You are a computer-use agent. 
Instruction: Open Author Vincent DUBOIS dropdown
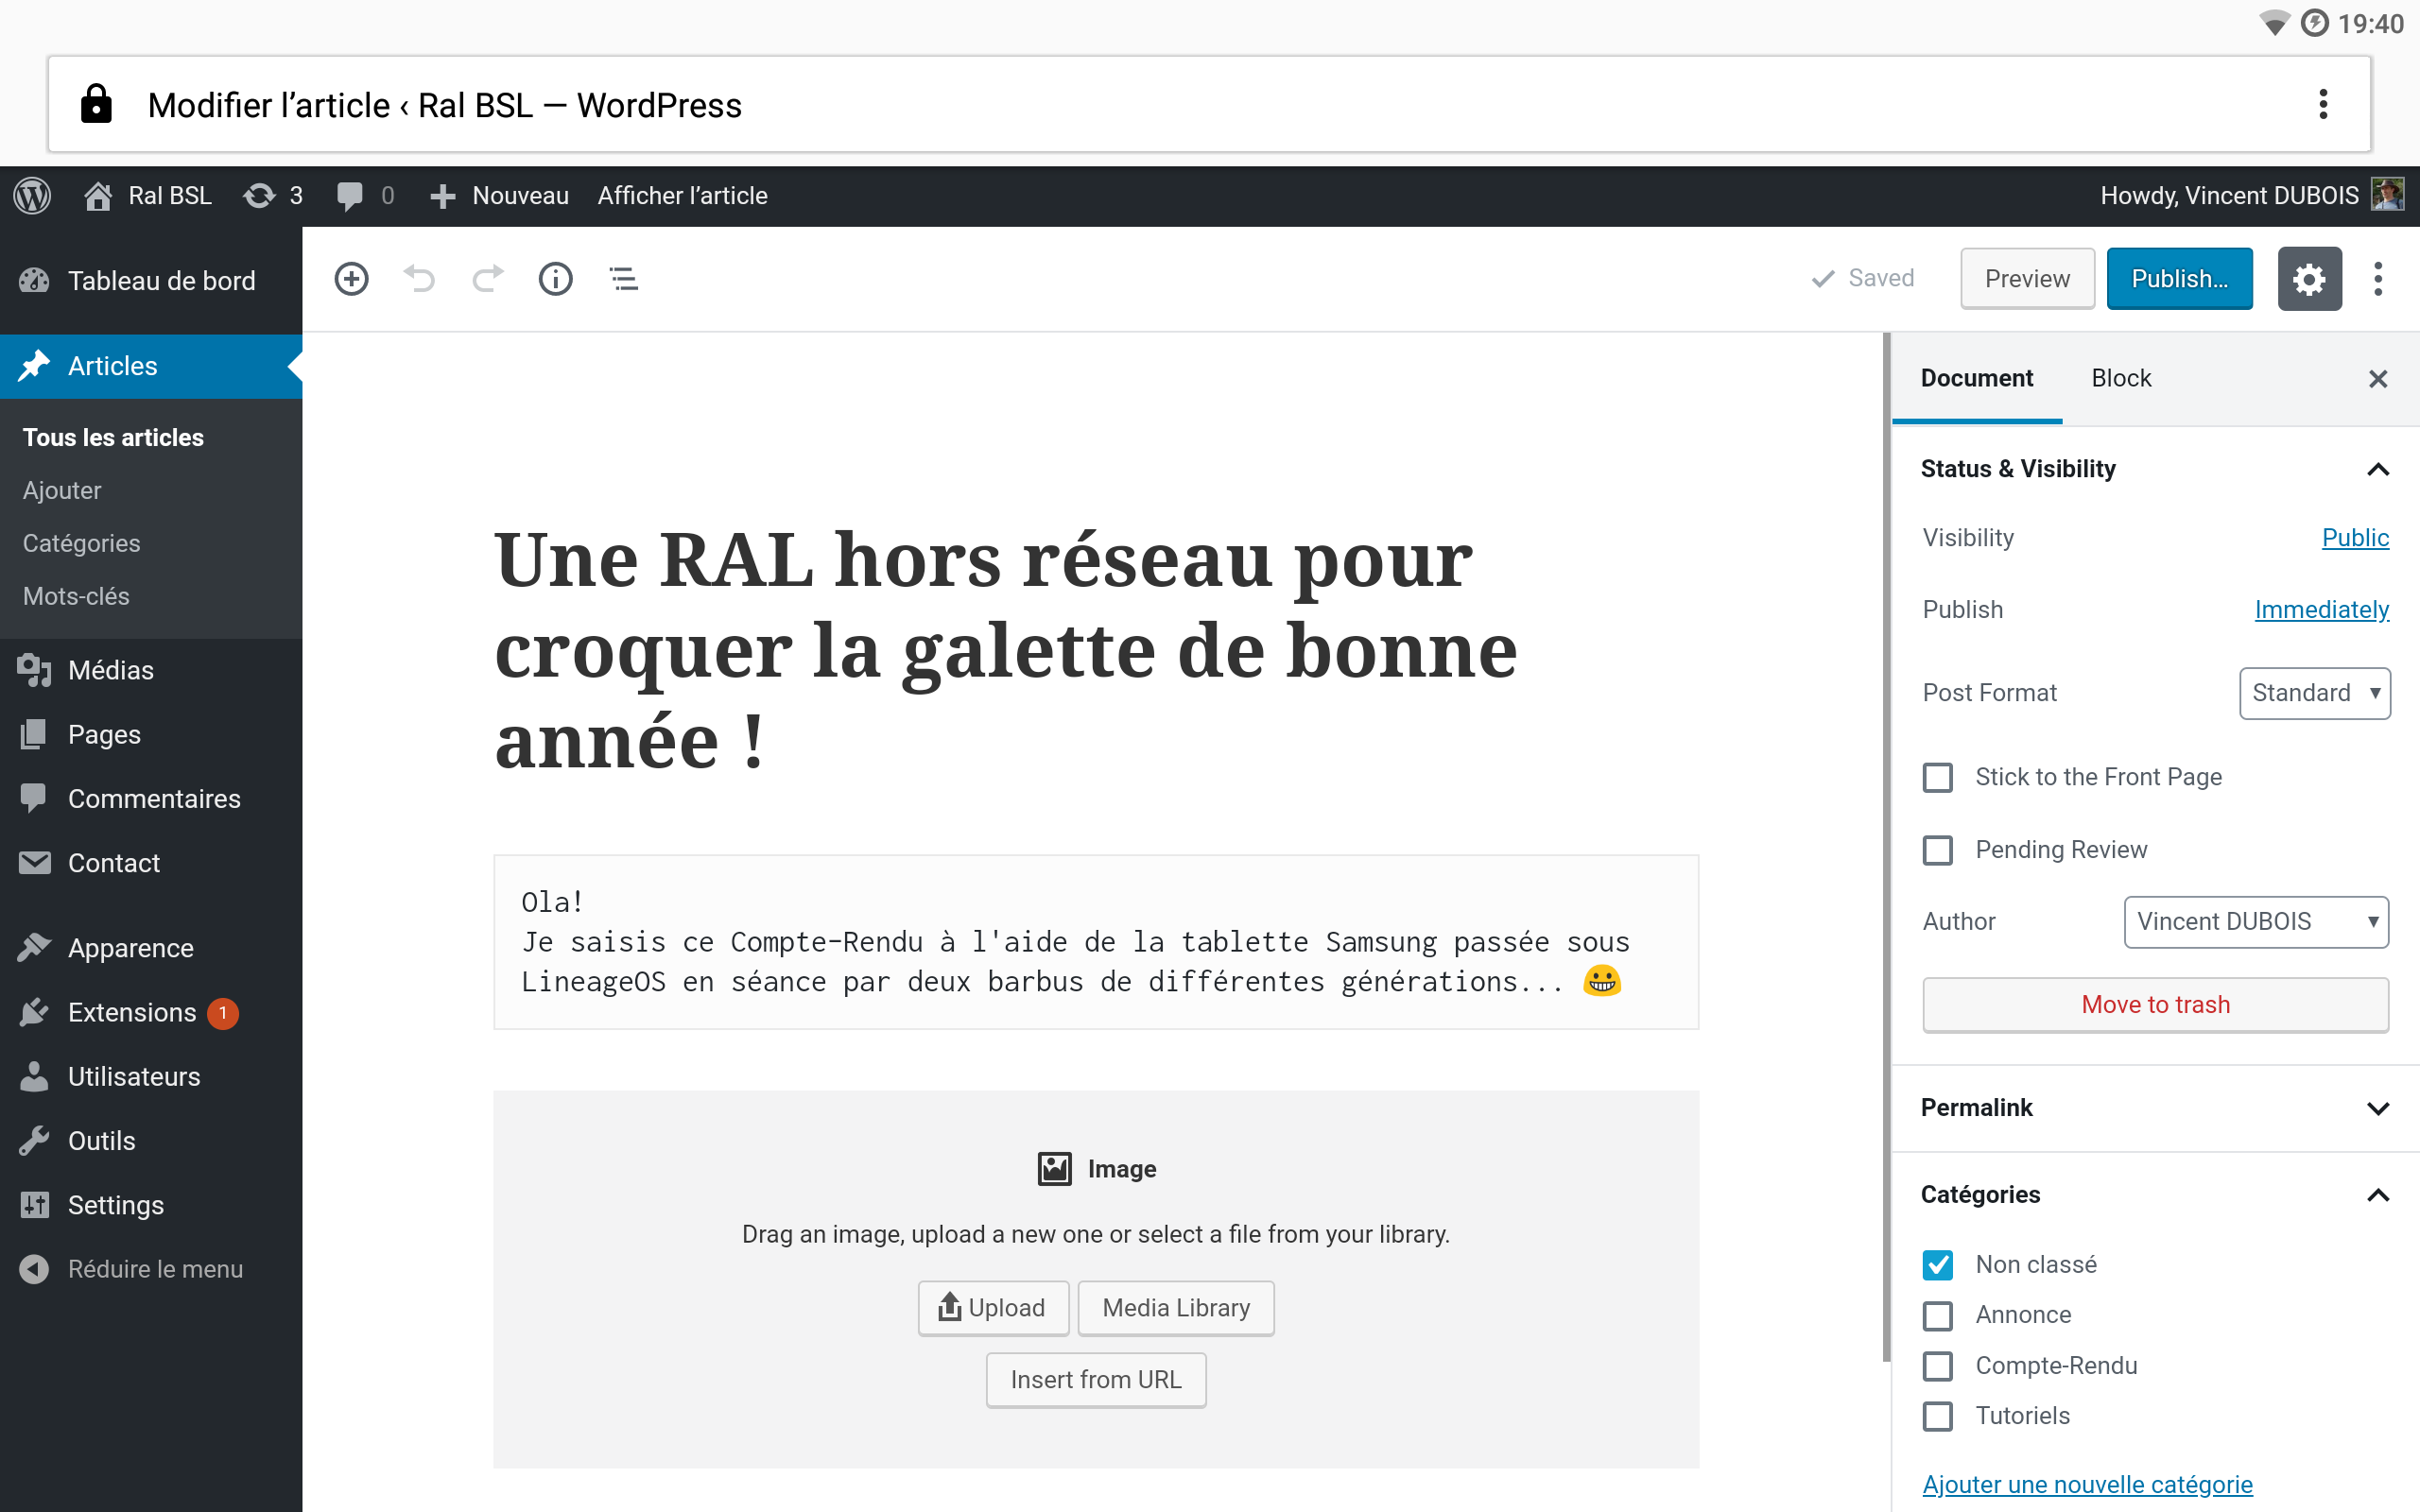click(x=2256, y=922)
